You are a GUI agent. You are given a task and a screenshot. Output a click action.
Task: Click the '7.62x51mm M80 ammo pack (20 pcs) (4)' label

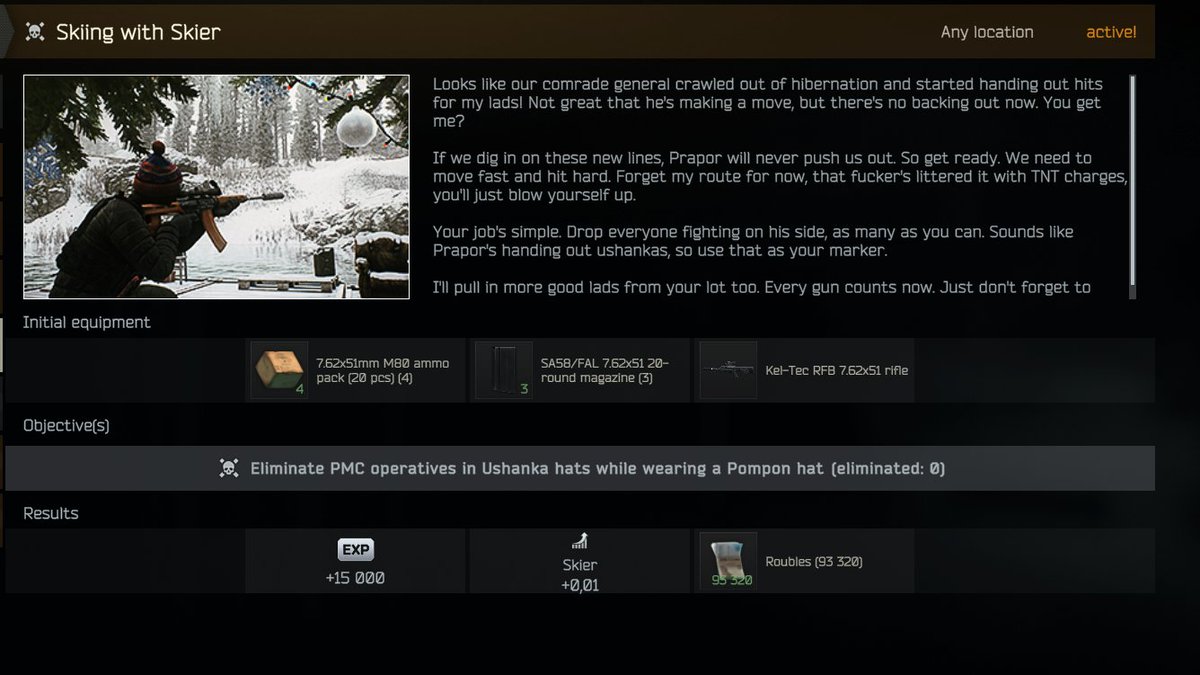pos(383,371)
